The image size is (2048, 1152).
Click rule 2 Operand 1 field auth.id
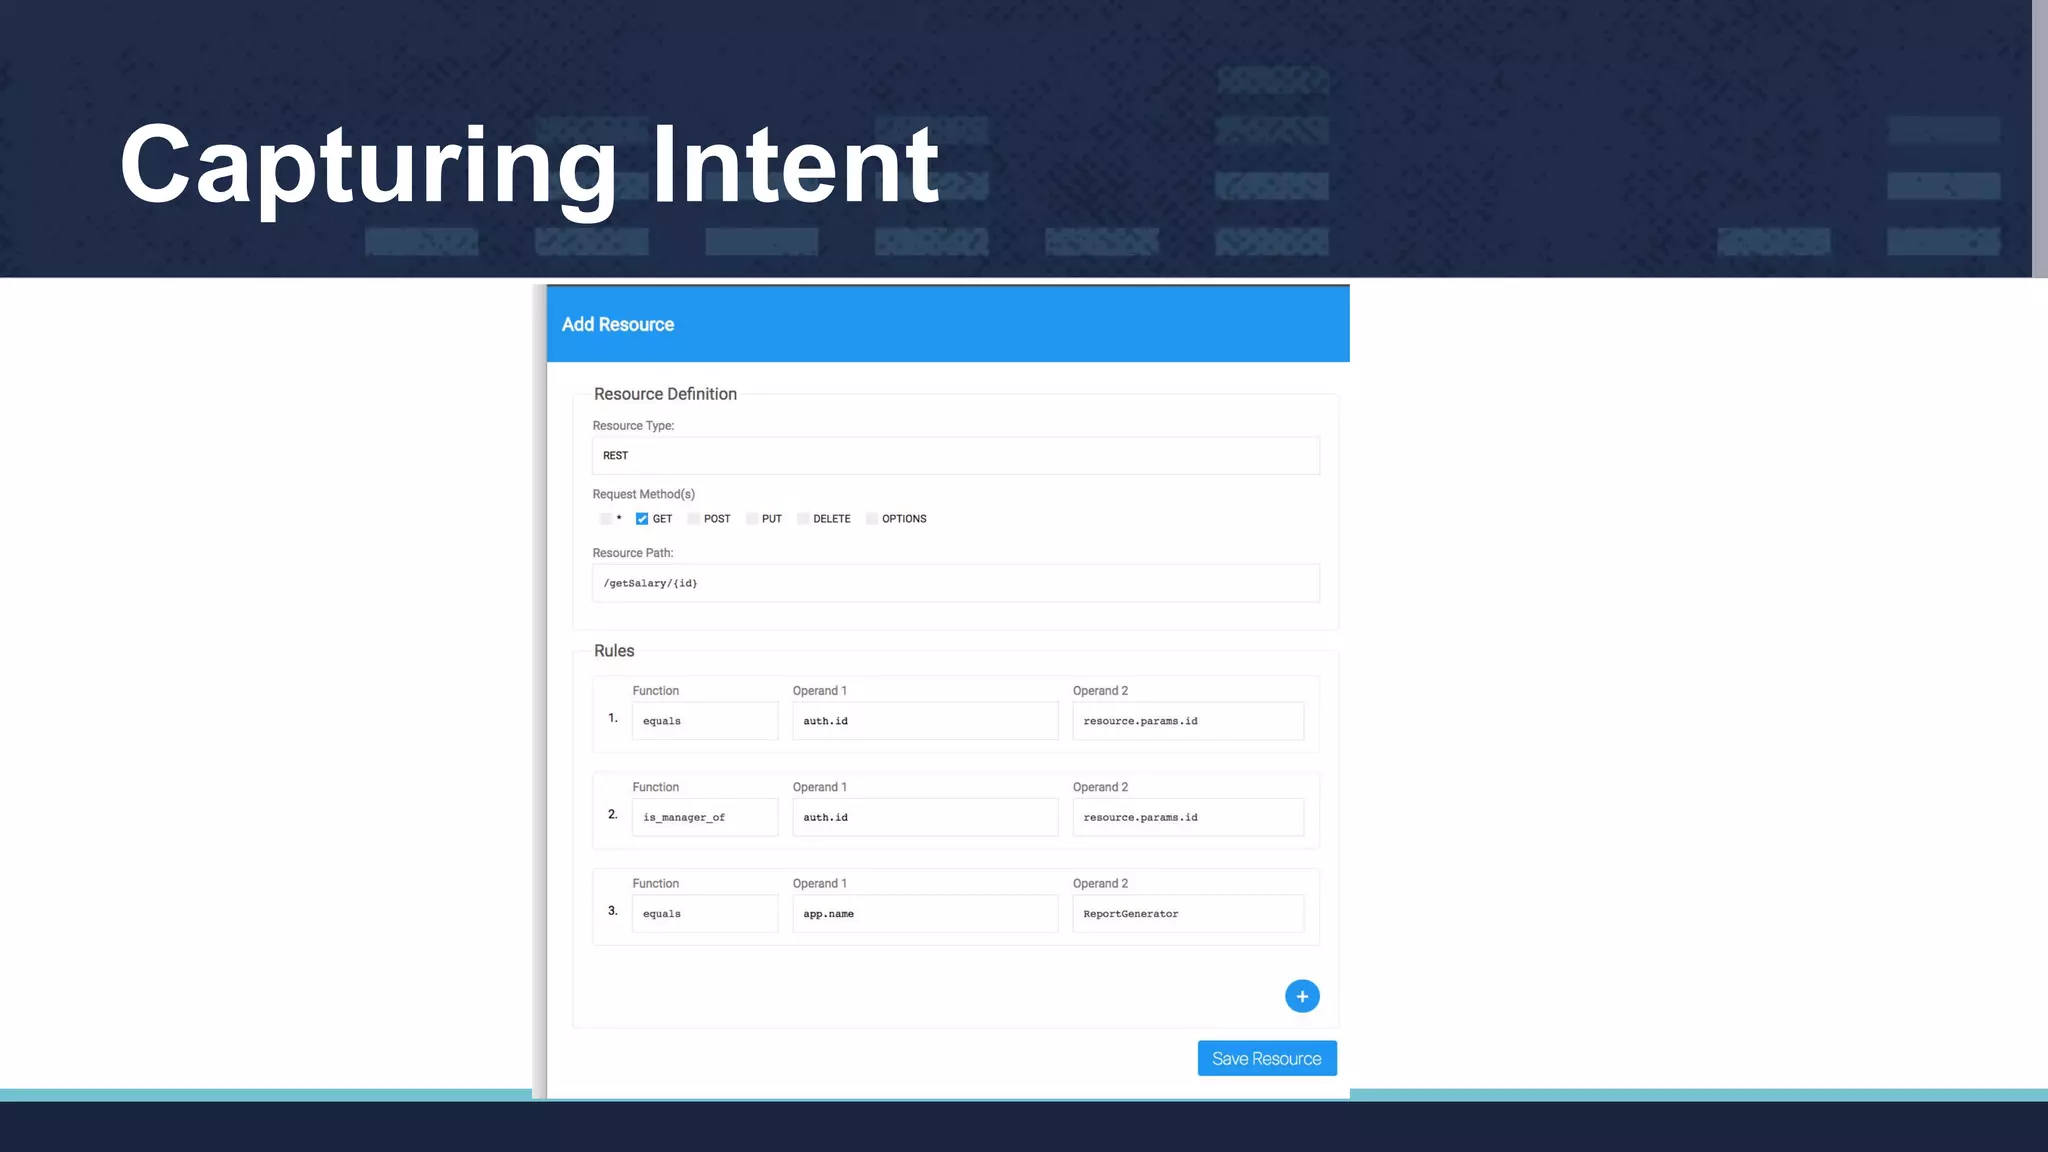click(x=925, y=817)
